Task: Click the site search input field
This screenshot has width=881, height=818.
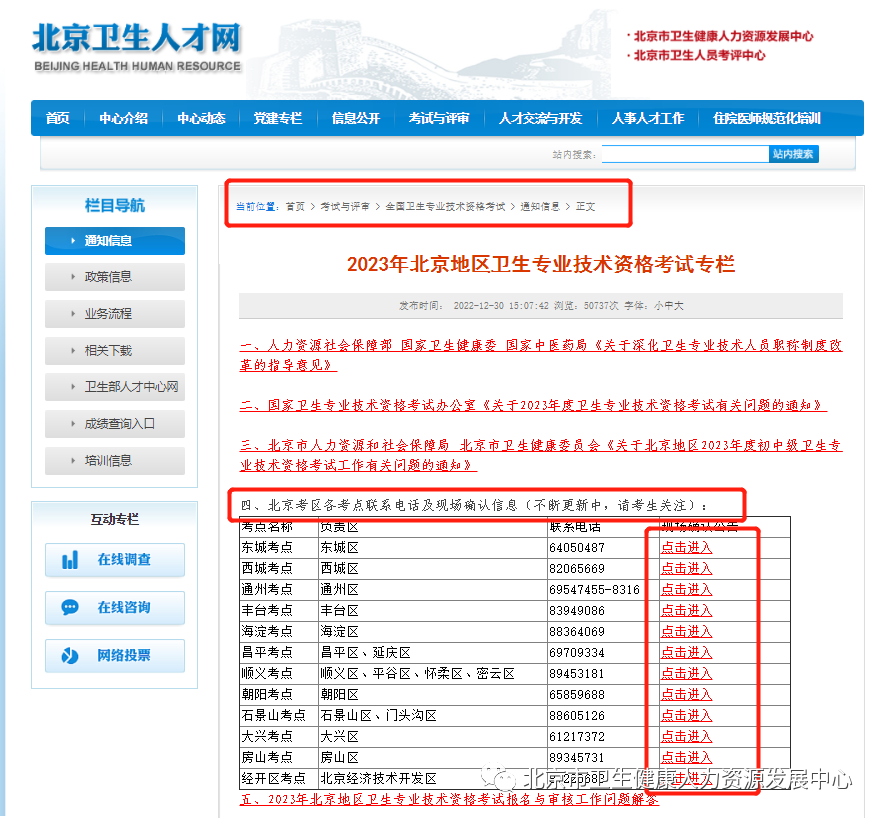Action: click(685, 153)
